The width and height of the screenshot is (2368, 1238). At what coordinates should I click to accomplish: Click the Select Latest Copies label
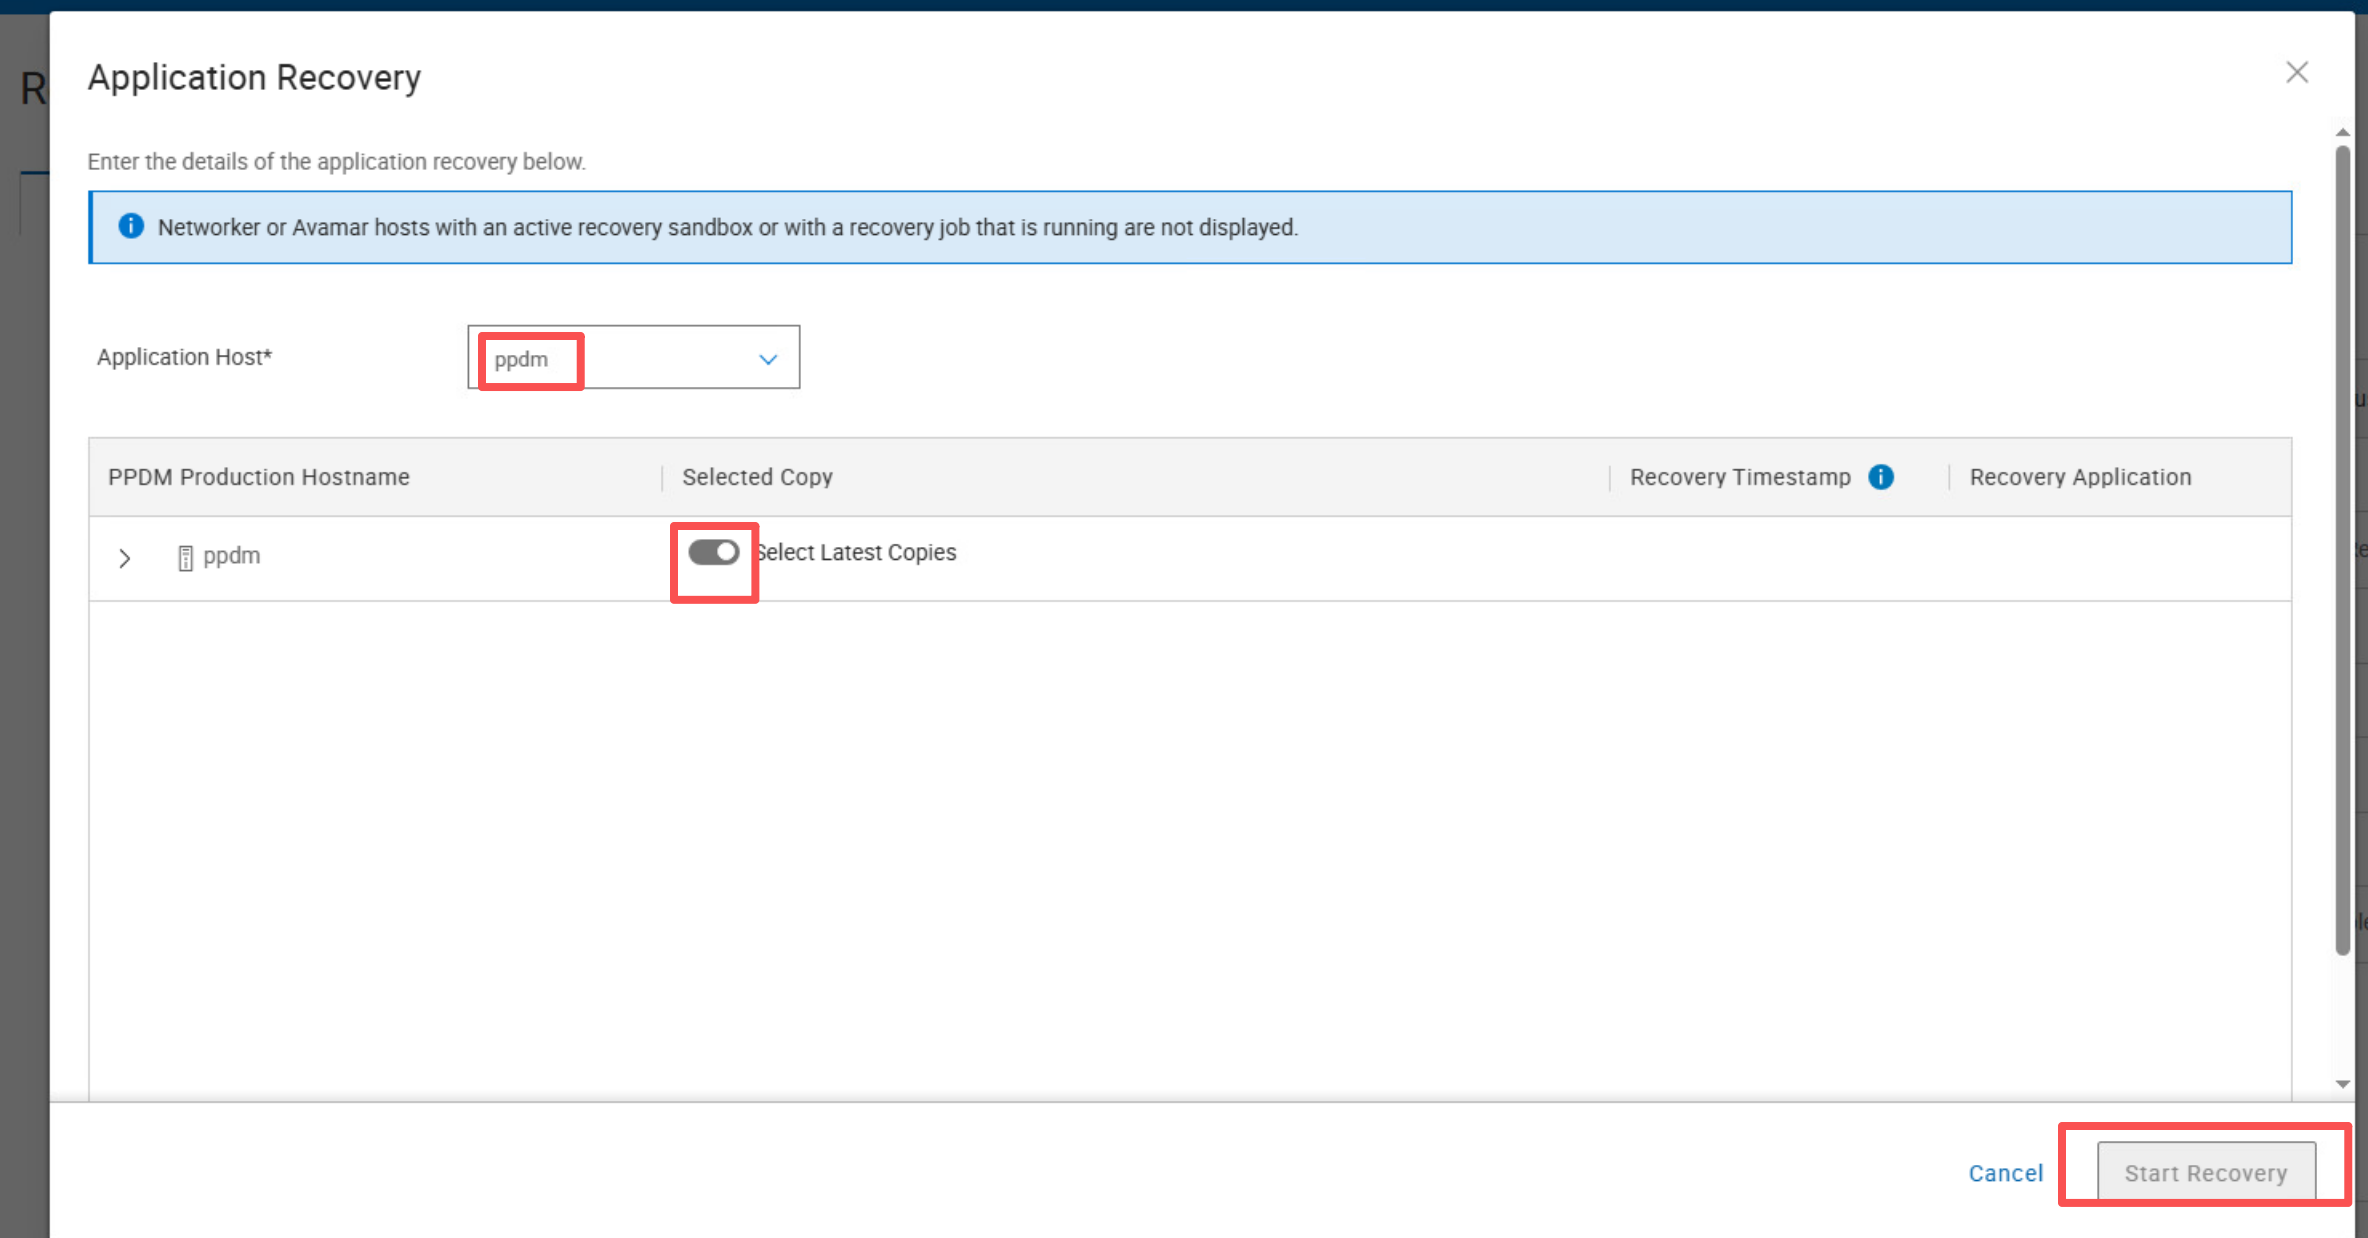(858, 552)
